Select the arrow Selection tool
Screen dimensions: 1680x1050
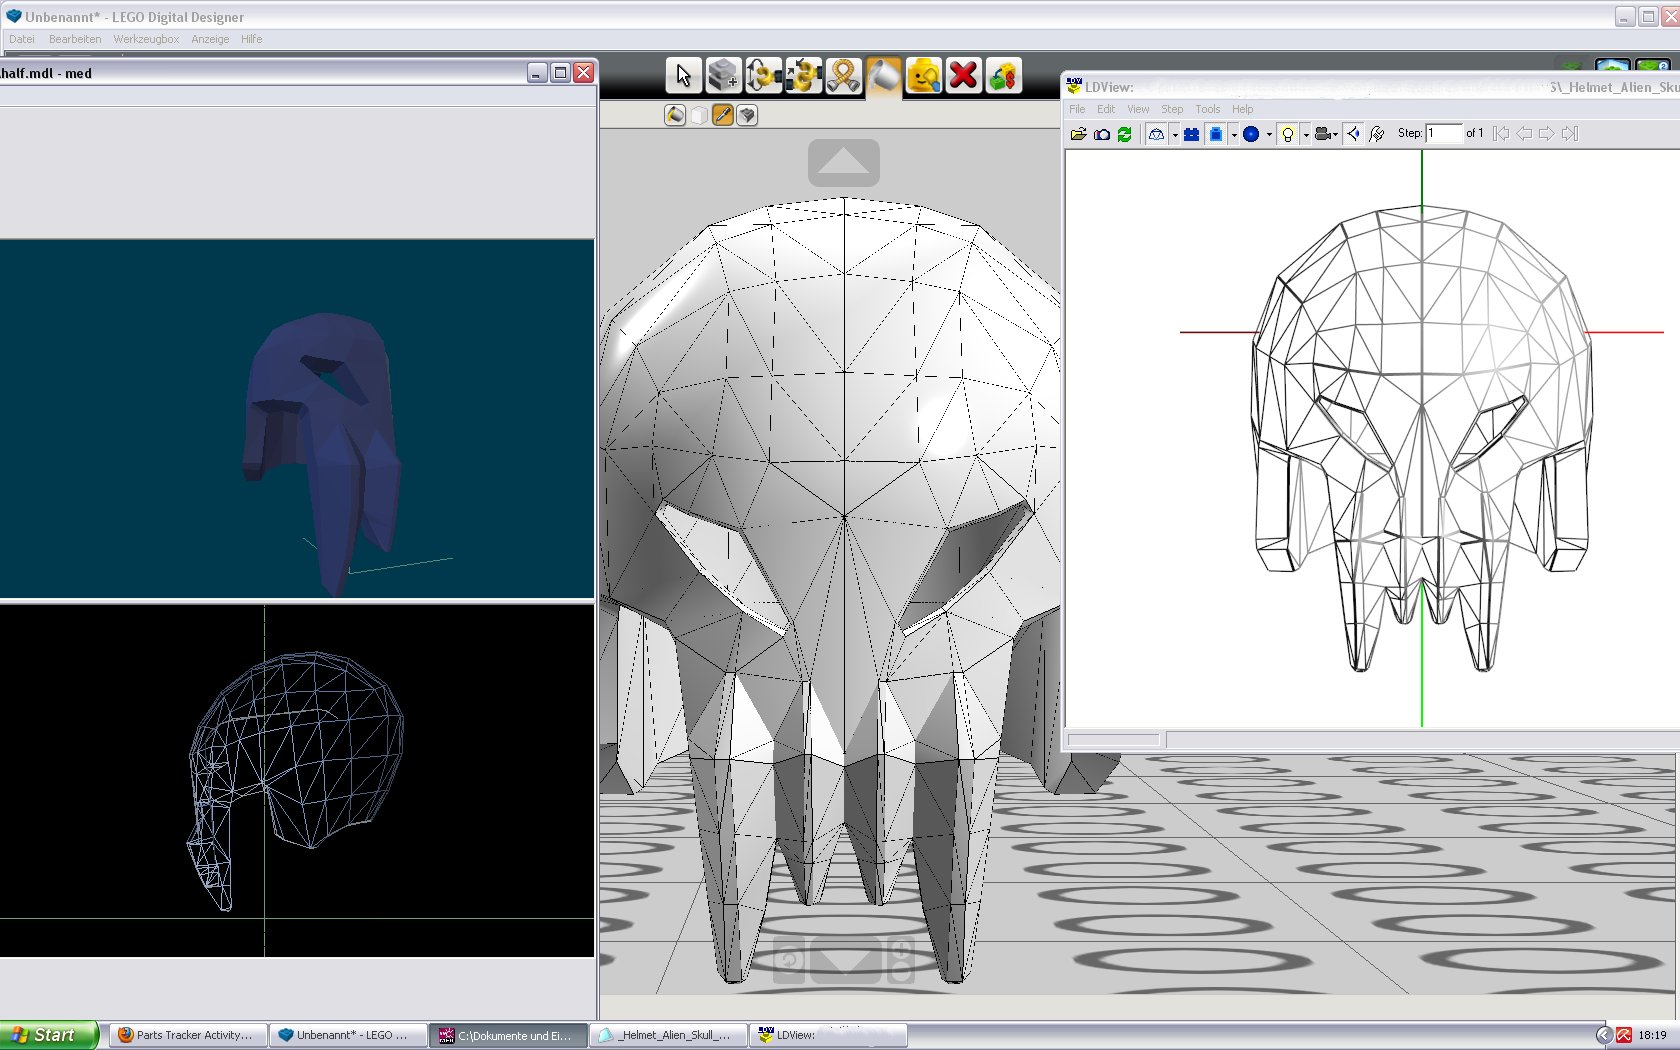[683, 76]
